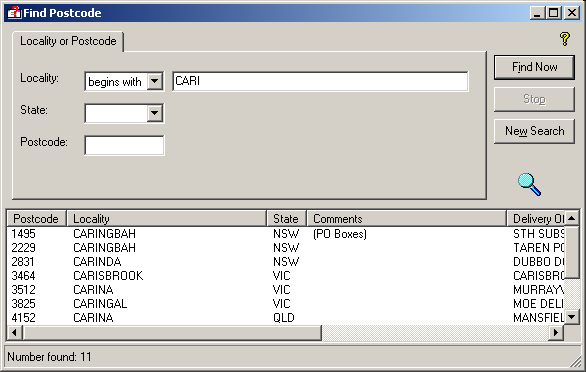The height and width of the screenshot is (372, 586).
Task: Minimize the Find Postcode window
Action: click(x=537, y=13)
